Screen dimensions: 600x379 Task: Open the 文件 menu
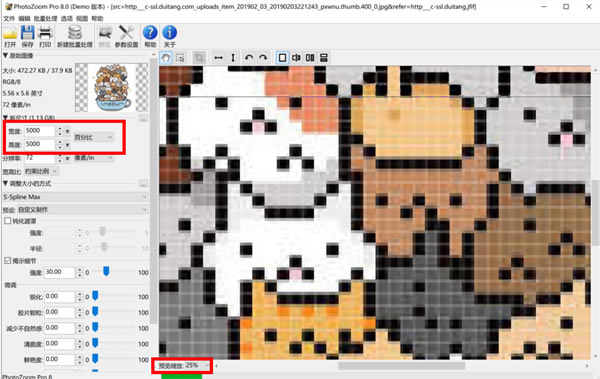coord(9,18)
